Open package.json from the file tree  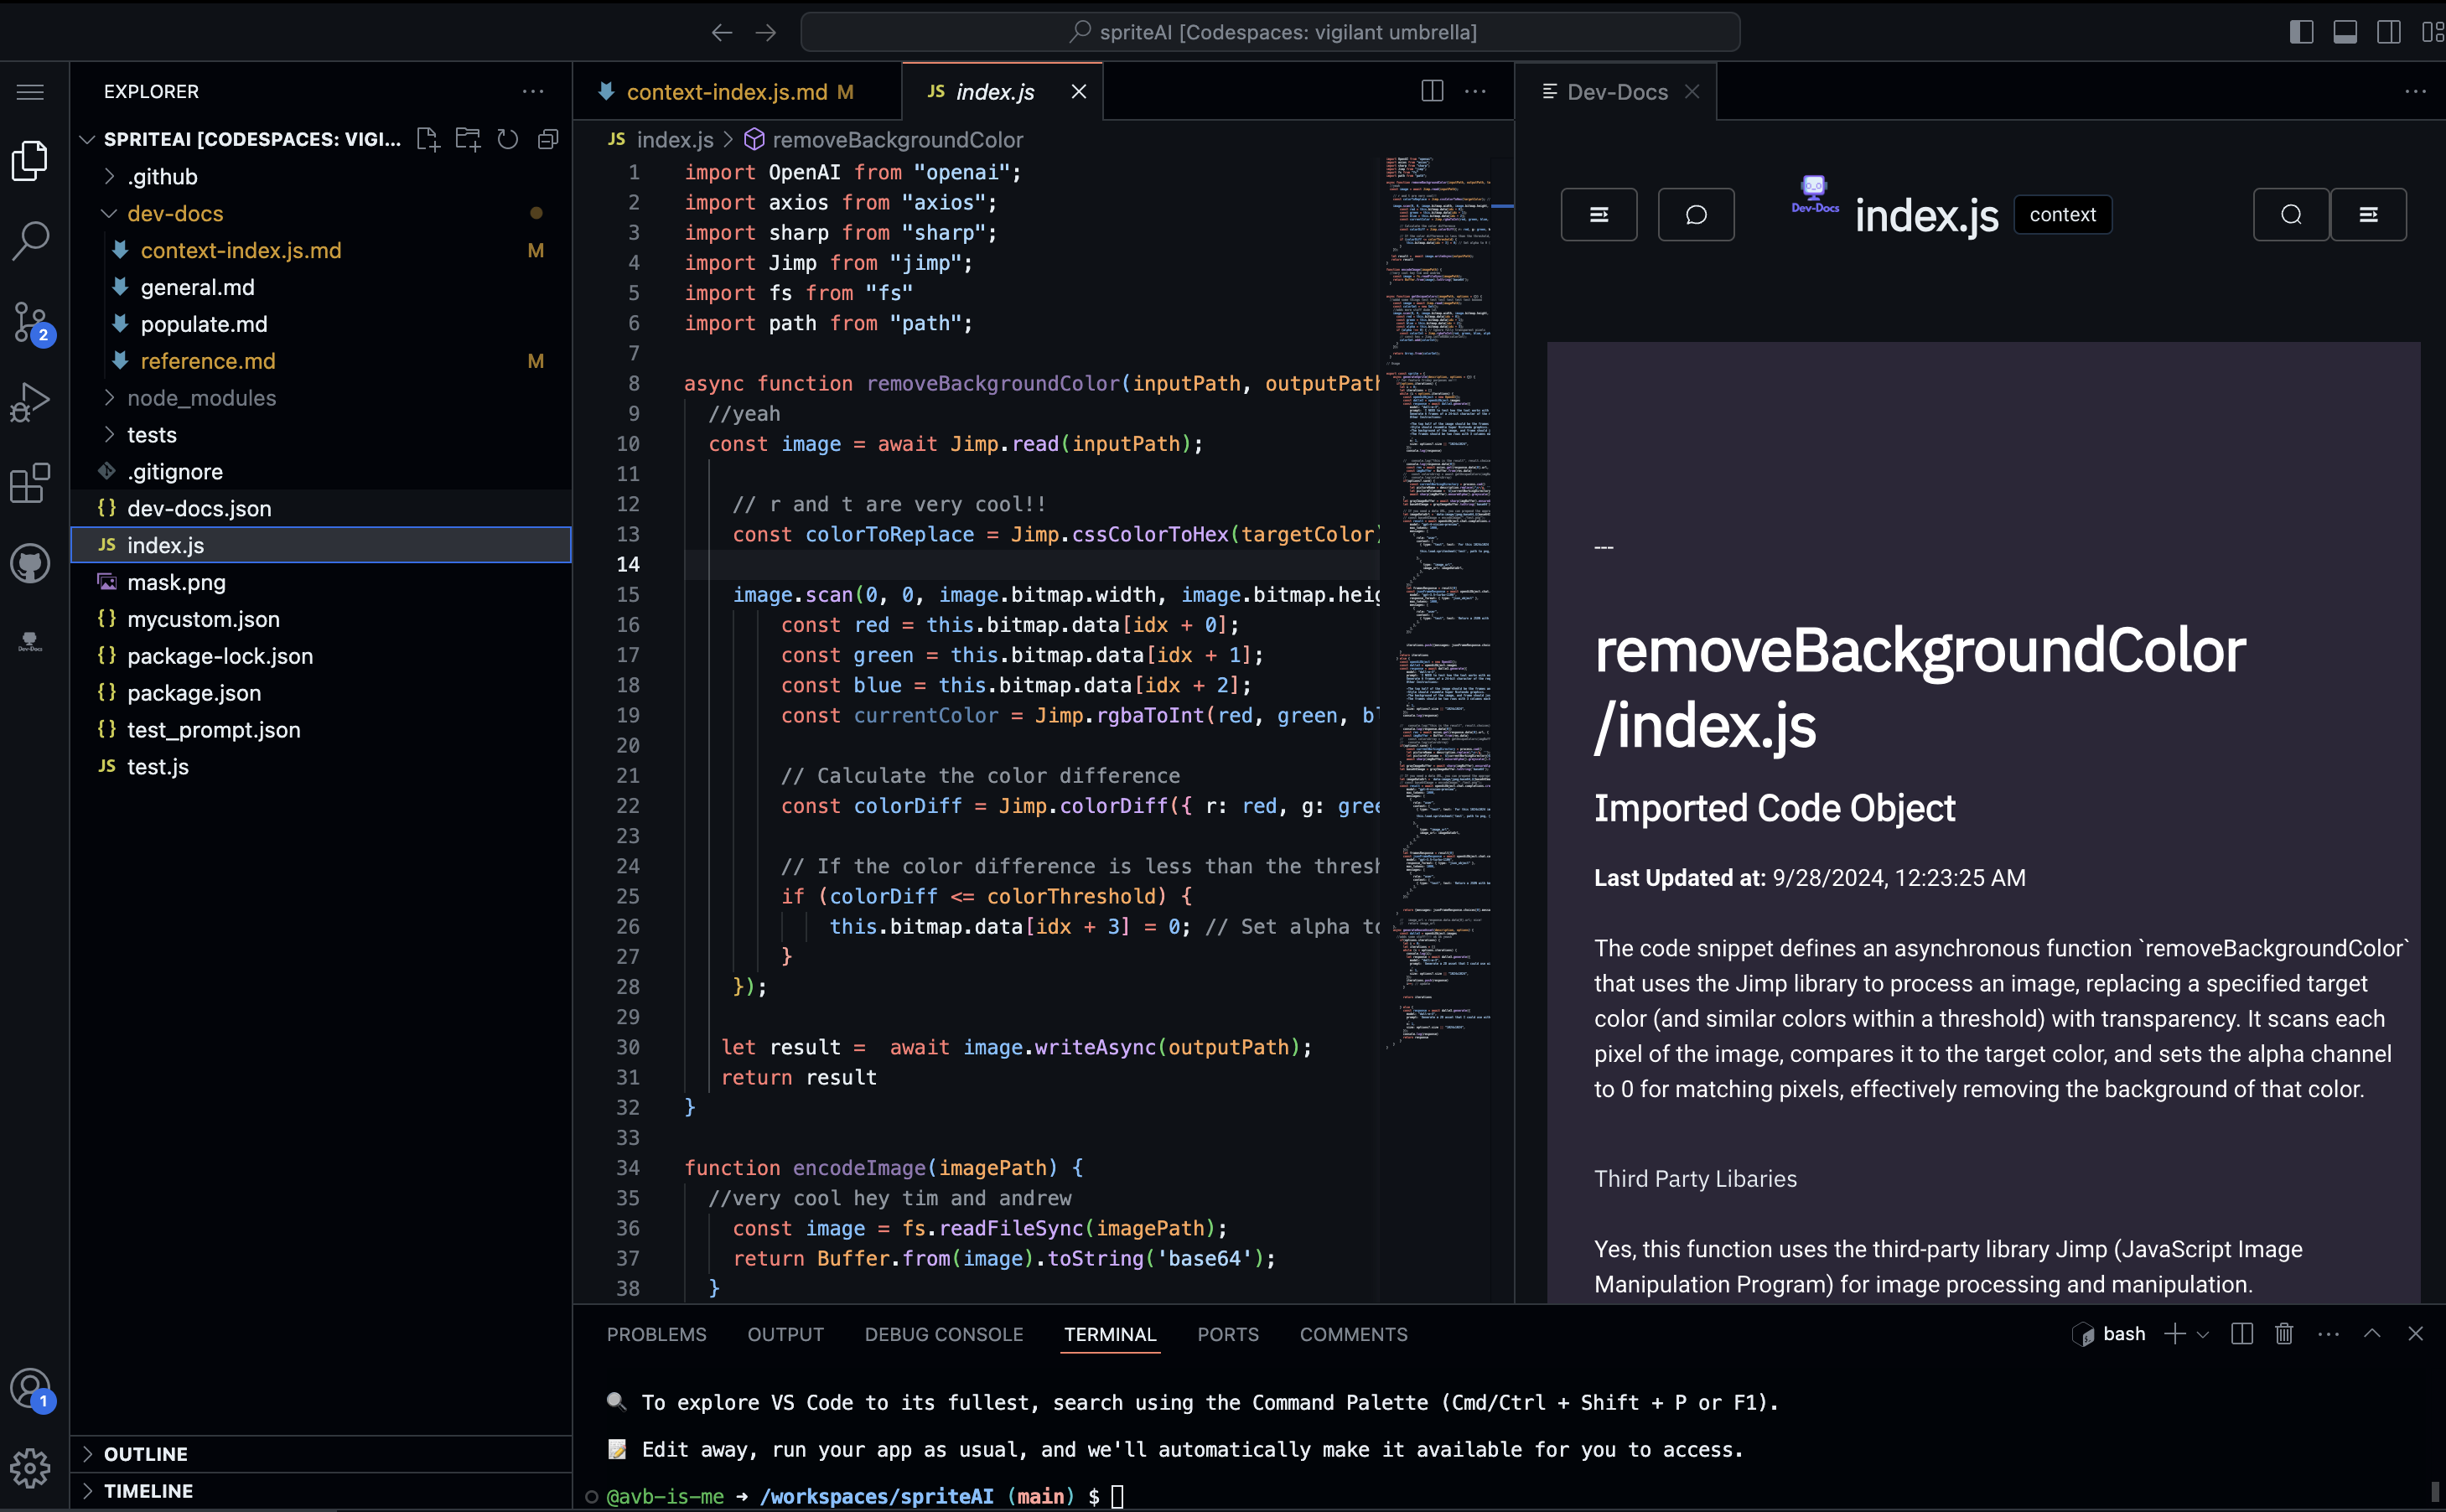[x=194, y=692]
